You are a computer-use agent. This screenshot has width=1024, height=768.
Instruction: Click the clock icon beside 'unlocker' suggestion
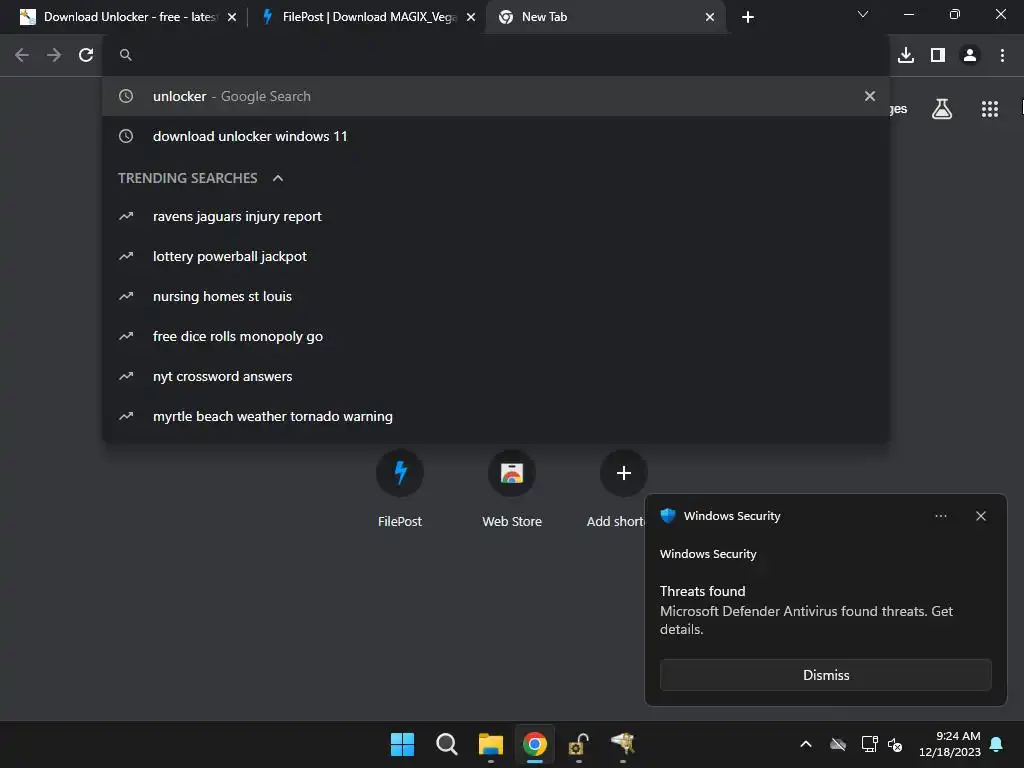pyautogui.click(x=126, y=96)
